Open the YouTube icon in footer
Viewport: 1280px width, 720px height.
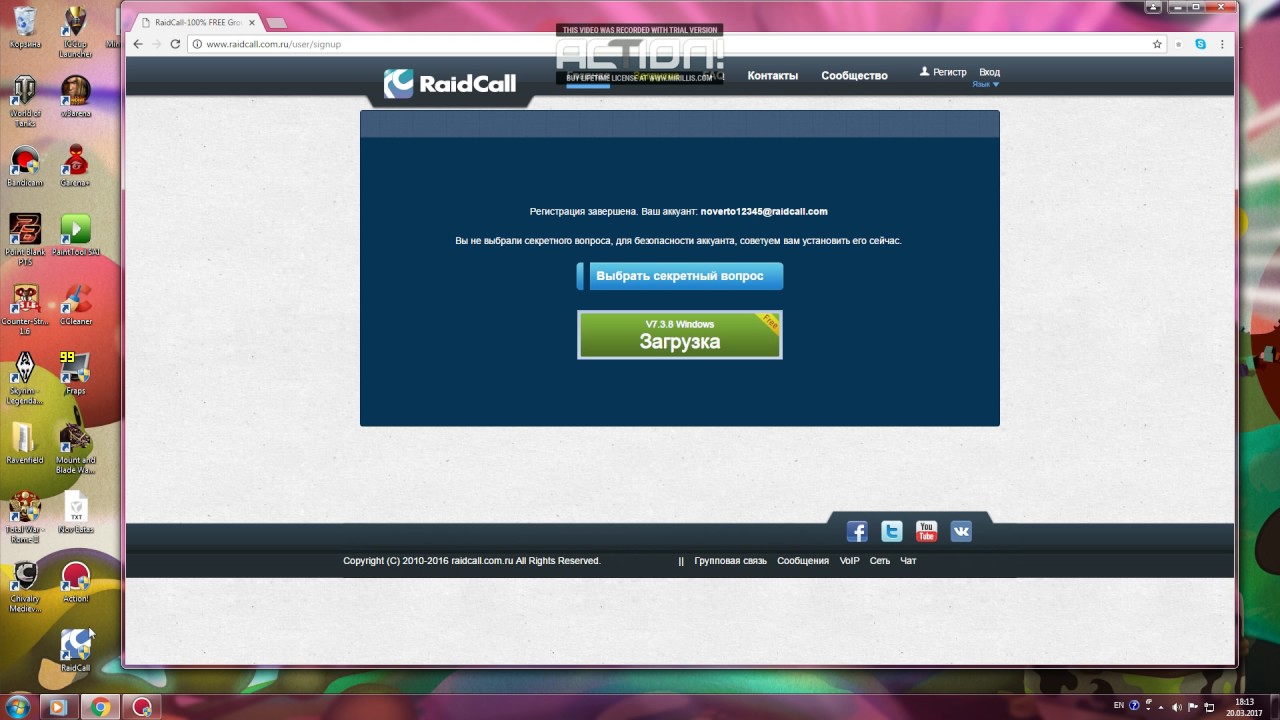coord(926,531)
